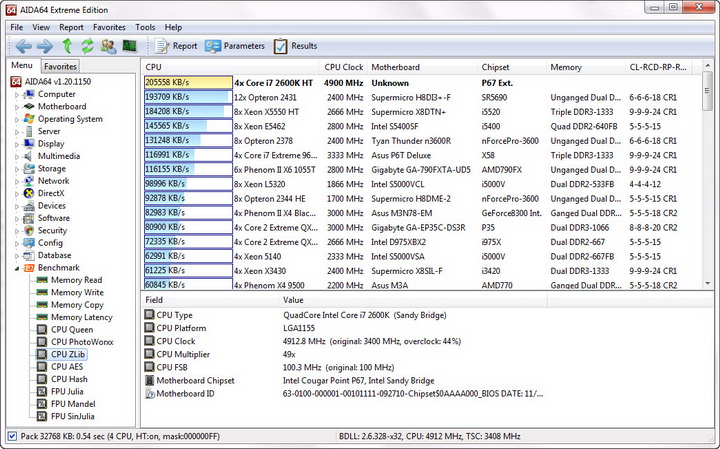Select the CPU AES benchmark icon

tap(42, 367)
